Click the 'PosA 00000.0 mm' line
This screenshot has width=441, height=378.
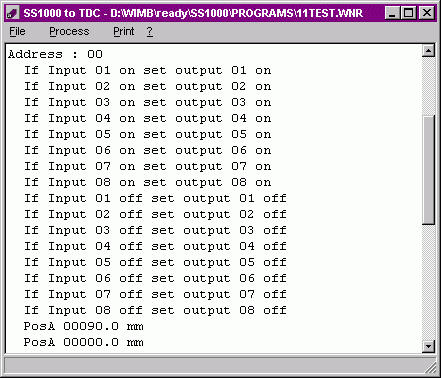click(83, 342)
